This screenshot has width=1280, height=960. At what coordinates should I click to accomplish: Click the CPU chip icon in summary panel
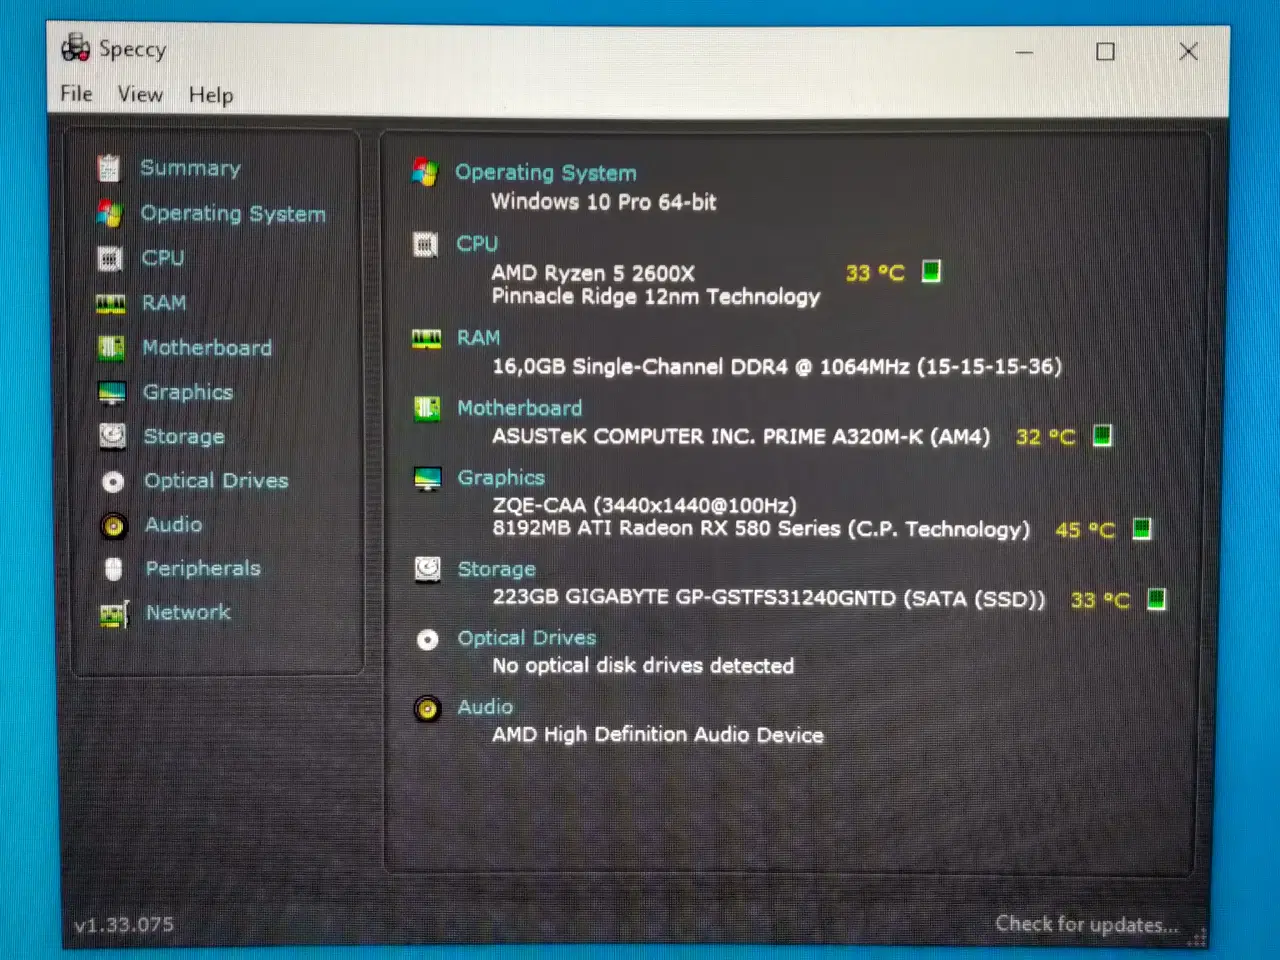(x=425, y=244)
